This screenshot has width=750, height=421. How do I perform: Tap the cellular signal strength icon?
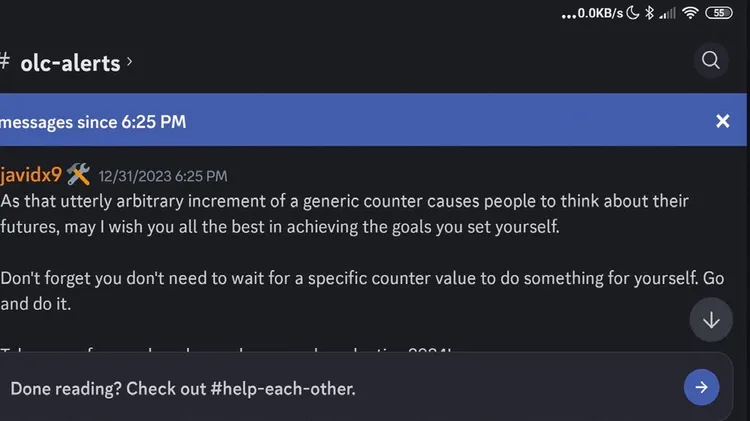click(x=667, y=13)
